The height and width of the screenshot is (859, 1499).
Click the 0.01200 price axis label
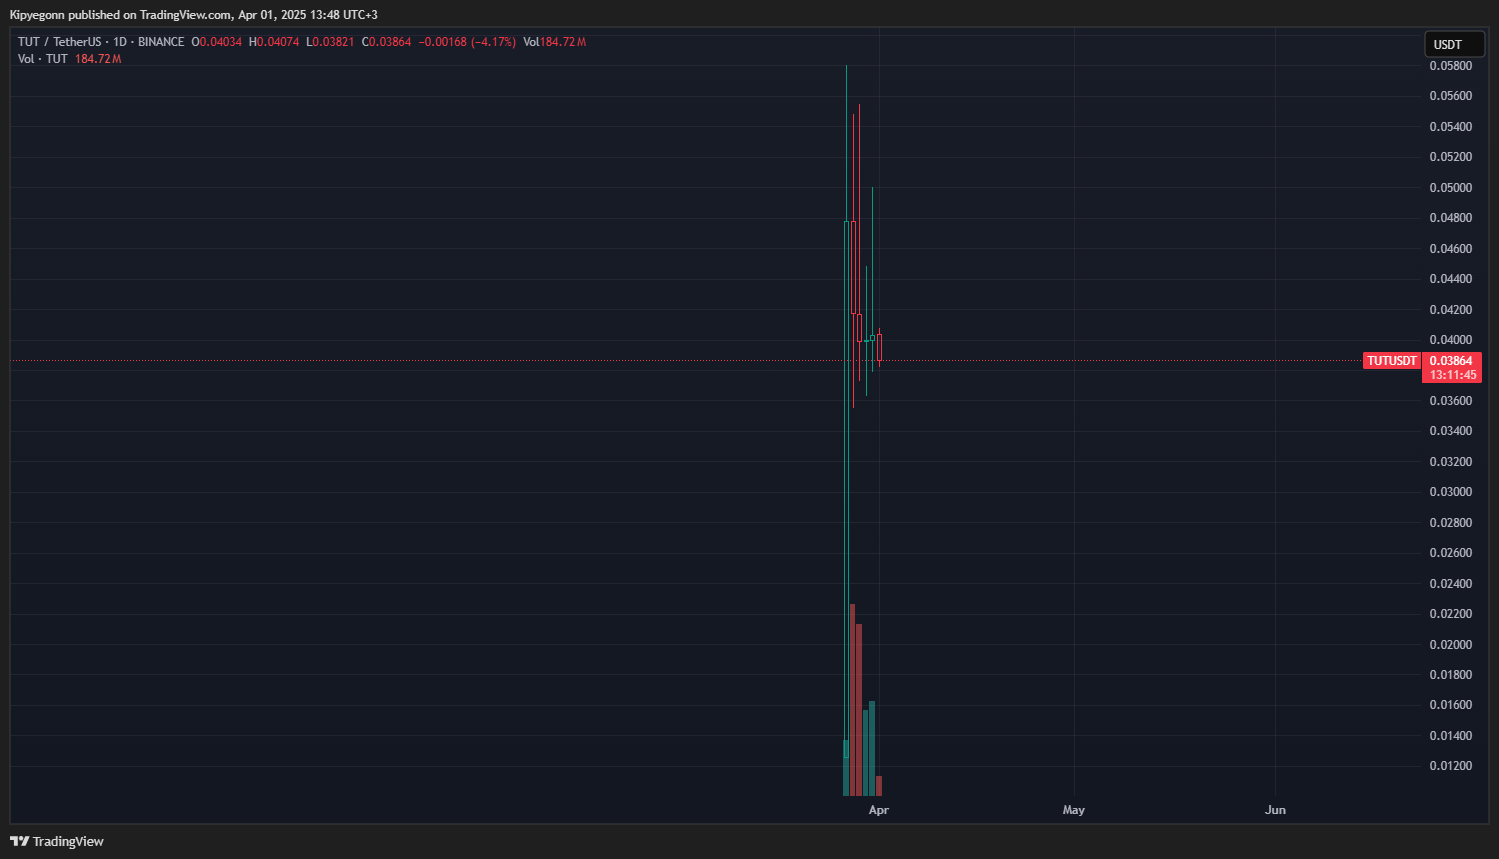pos(1450,766)
